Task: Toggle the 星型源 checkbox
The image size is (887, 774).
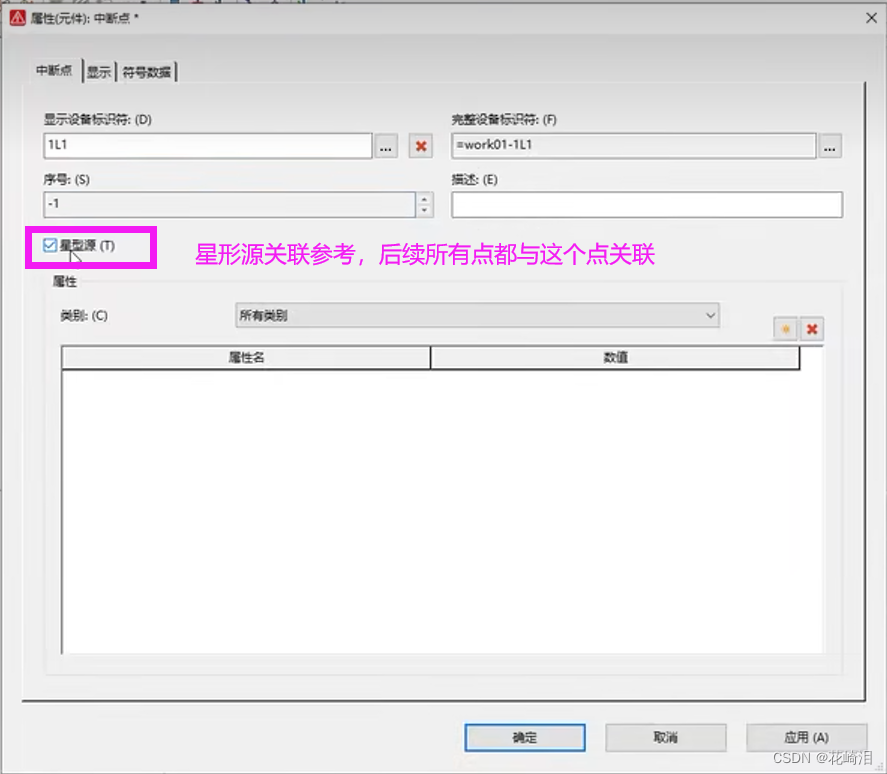Action: (48, 243)
